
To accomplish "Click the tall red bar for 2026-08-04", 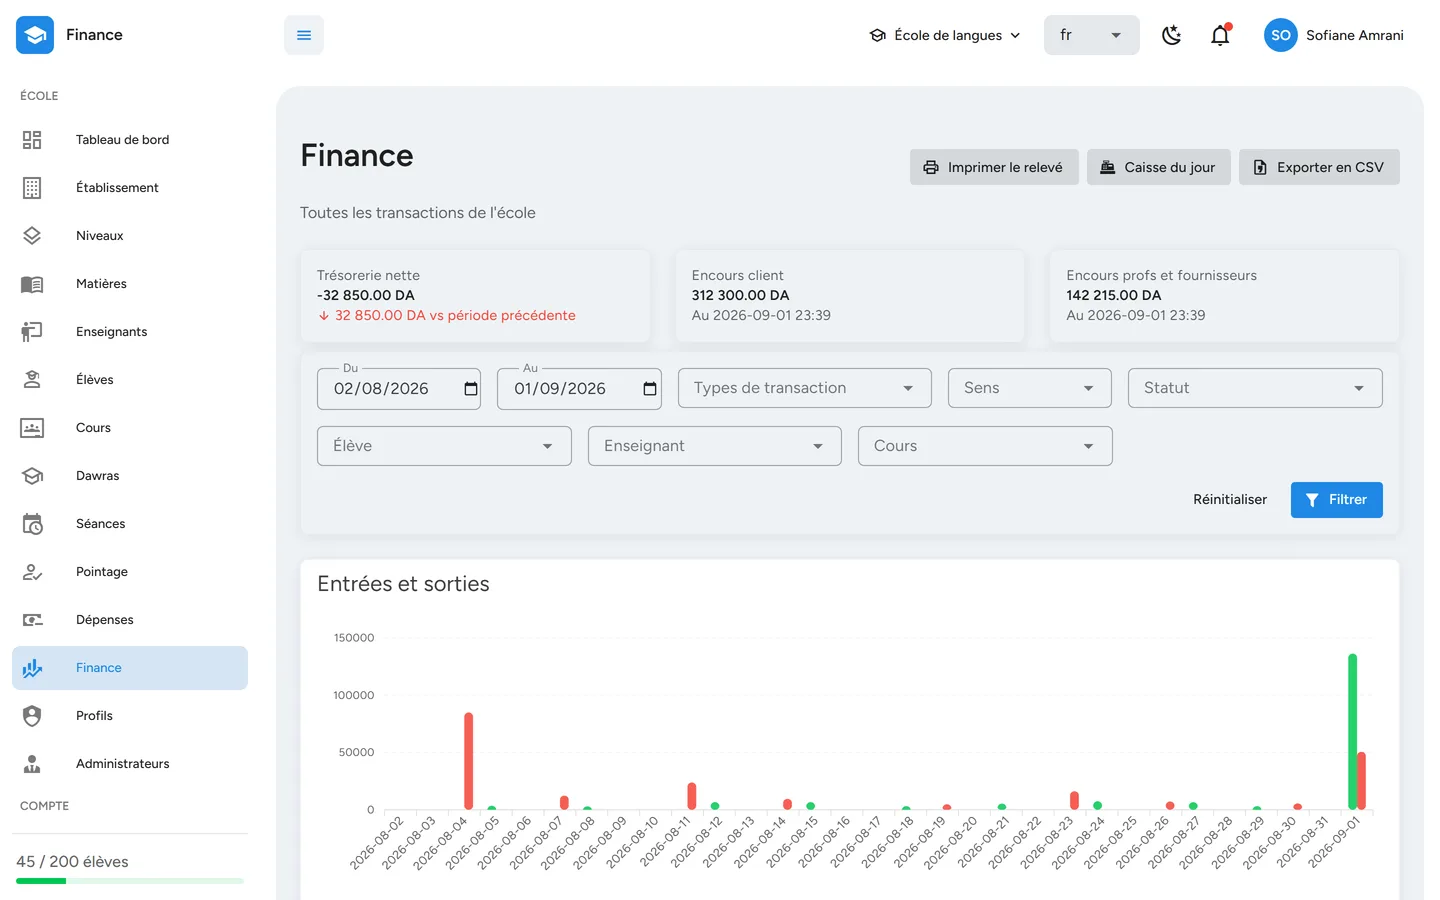I will tap(468, 761).
